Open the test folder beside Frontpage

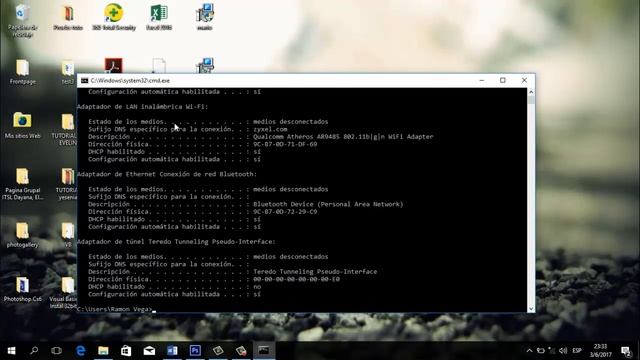point(68,72)
